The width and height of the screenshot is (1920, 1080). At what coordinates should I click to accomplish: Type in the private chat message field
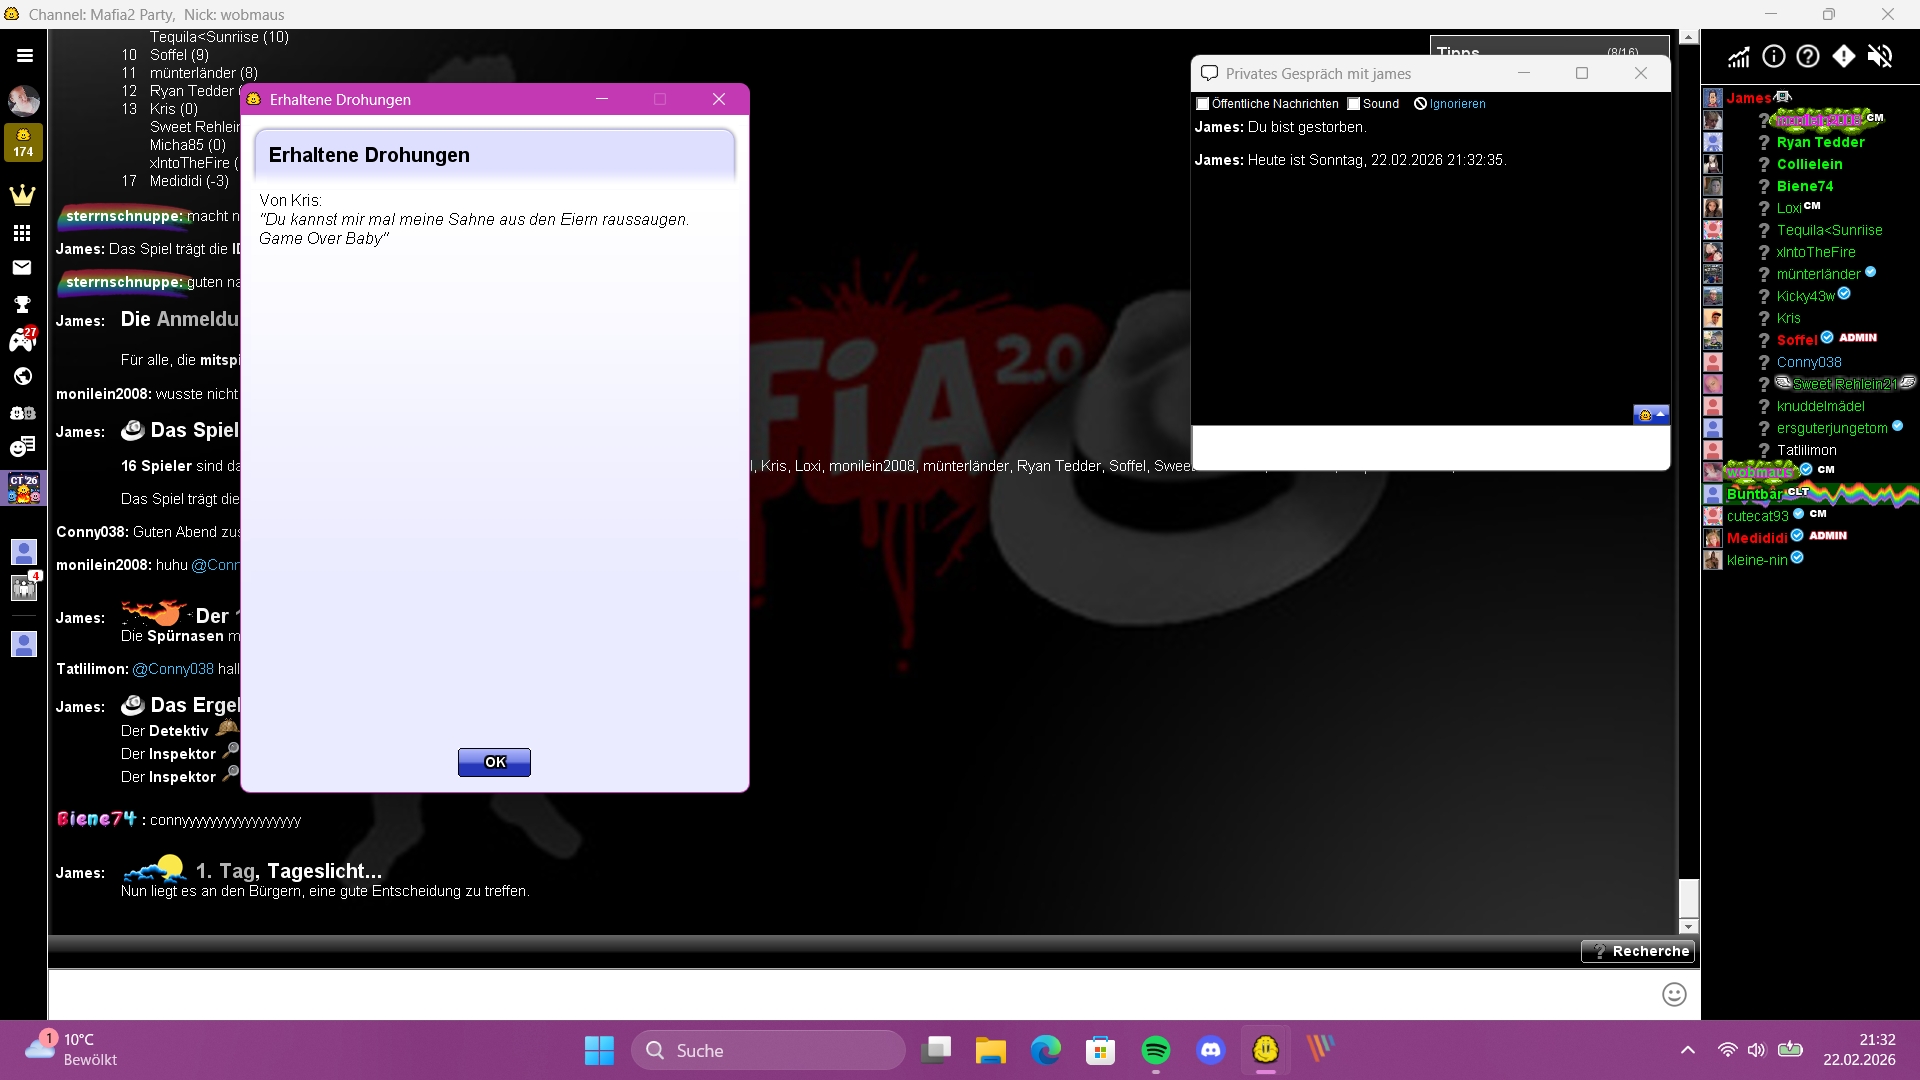click(x=1430, y=448)
